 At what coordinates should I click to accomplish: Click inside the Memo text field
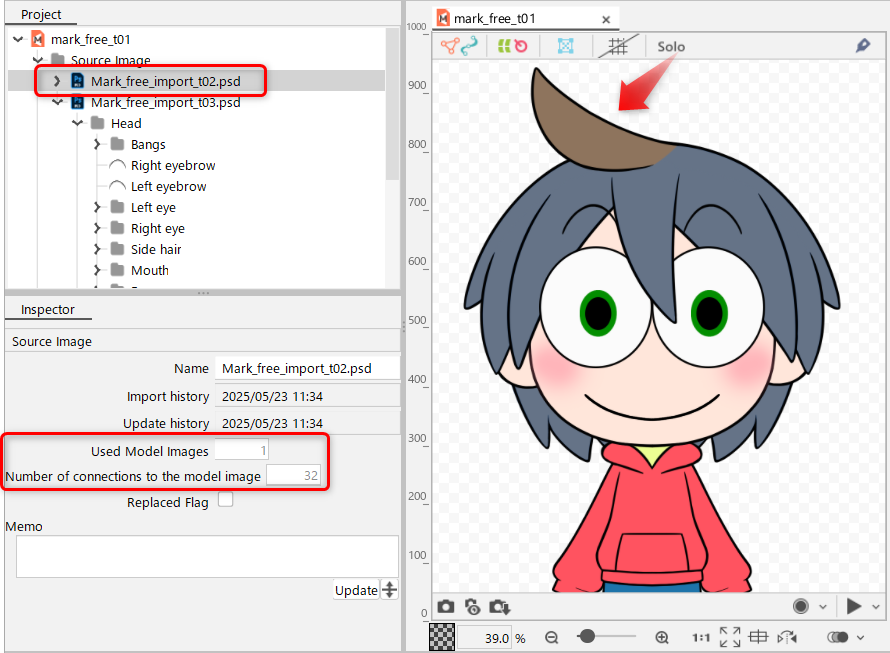pyautogui.click(x=207, y=556)
